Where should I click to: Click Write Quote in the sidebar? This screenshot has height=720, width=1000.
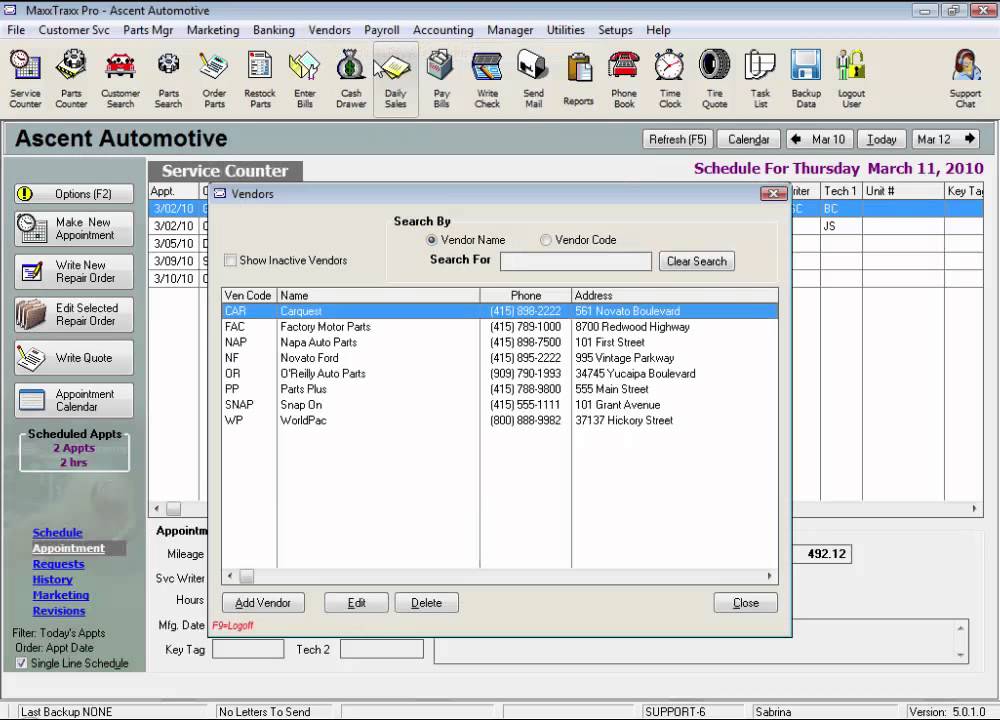(74, 358)
